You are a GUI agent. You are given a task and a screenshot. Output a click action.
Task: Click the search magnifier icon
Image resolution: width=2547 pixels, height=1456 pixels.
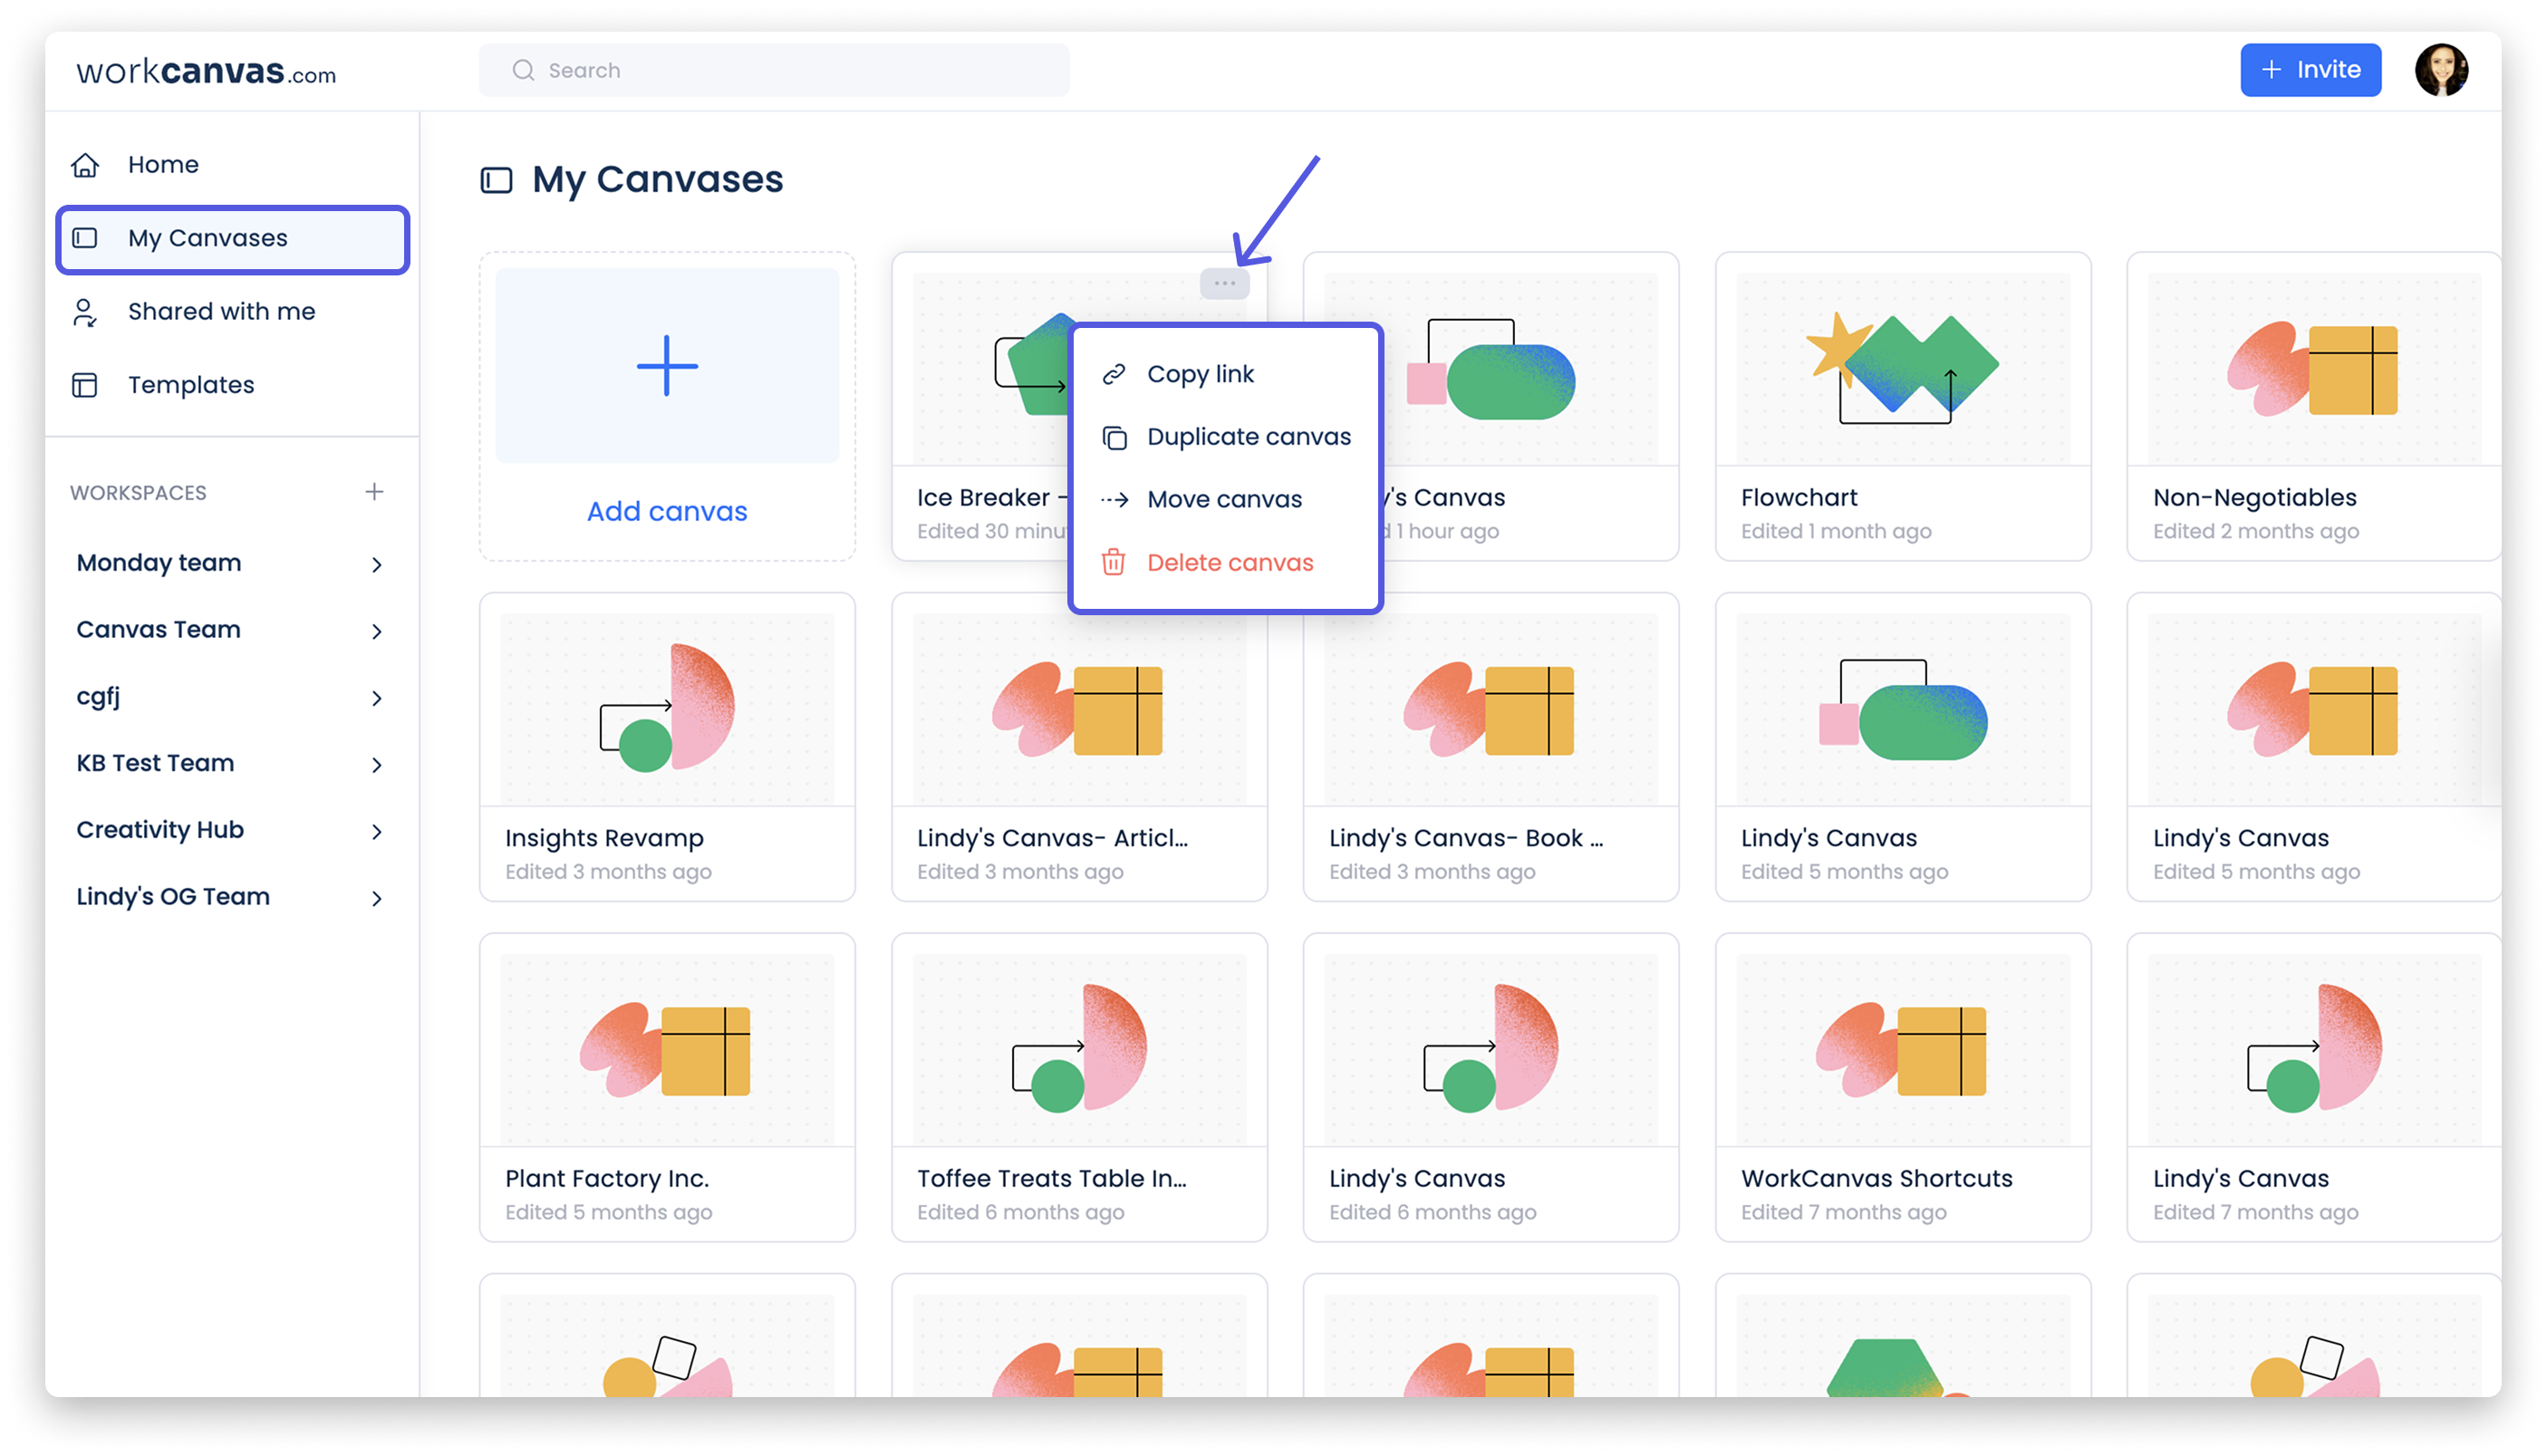click(523, 70)
